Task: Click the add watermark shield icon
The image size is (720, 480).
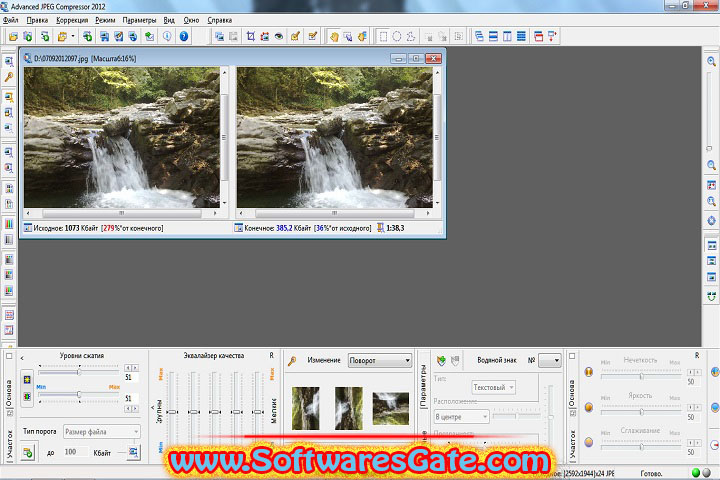Action: pyautogui.click(x=441, y=361)
